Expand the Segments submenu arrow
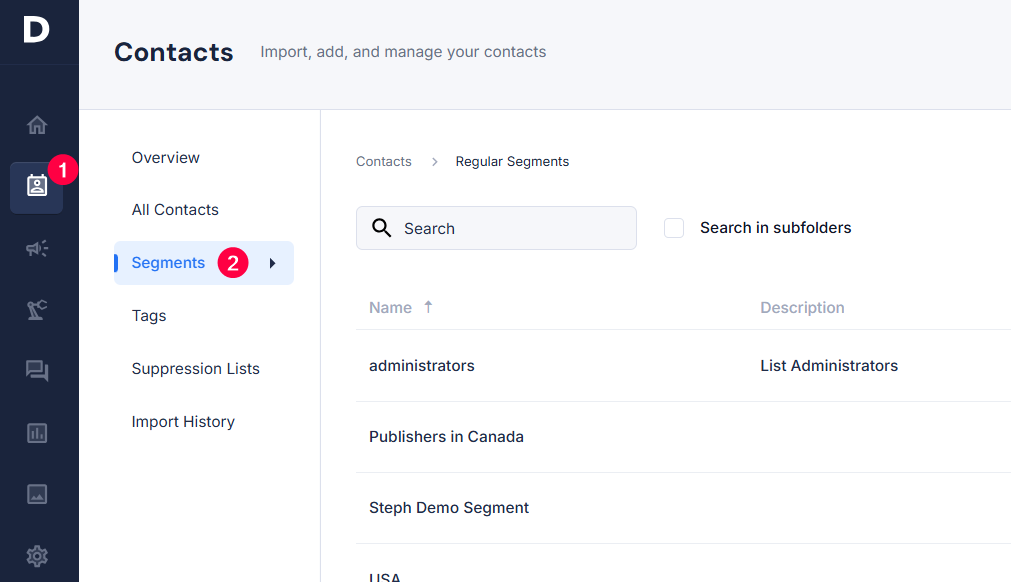Image resolution: width=1011 pixels, height=582 pixels. [272, 263]
